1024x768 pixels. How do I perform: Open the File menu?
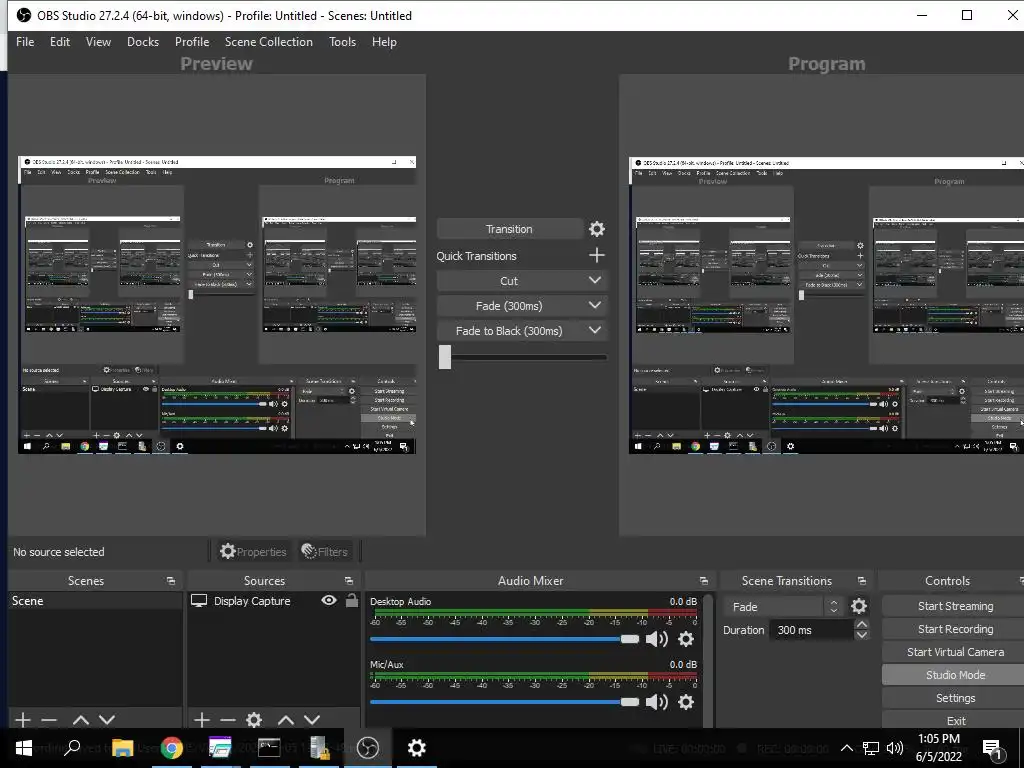point(25,42)
